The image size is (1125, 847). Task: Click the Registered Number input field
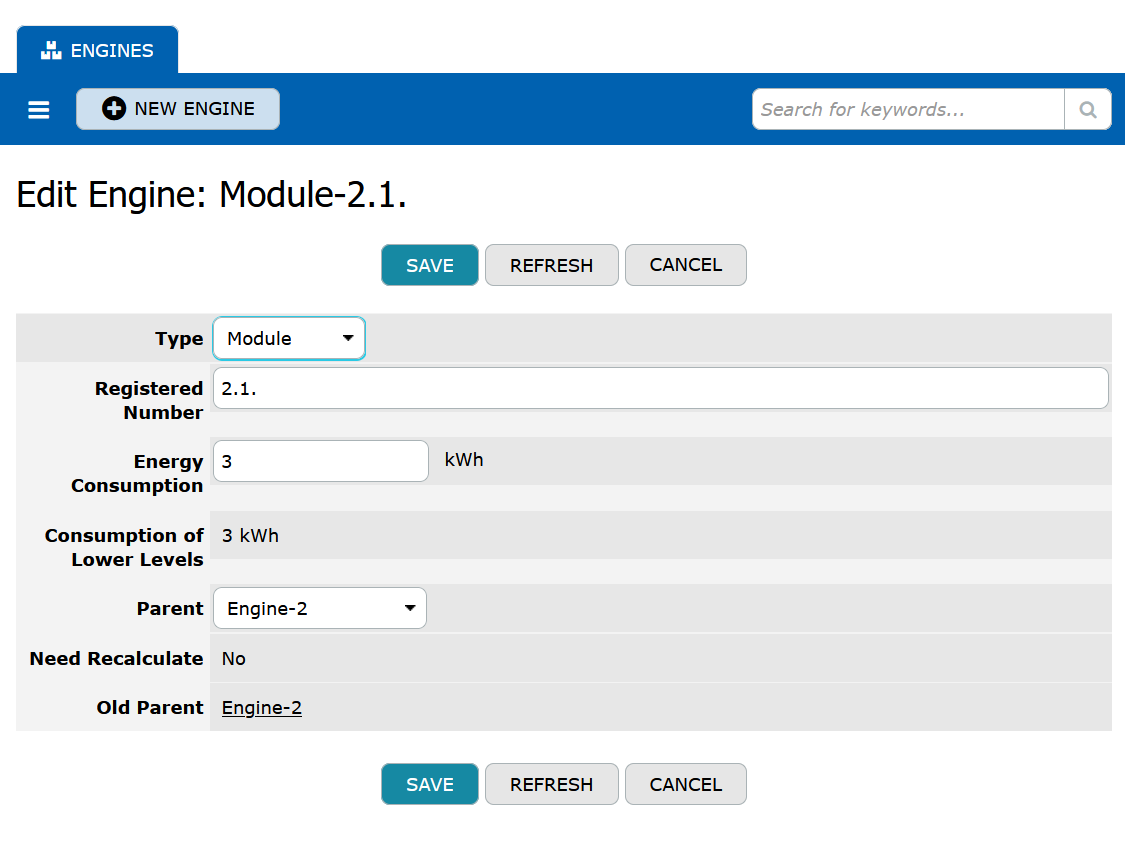pyautogui.click(x=661, y=389)
